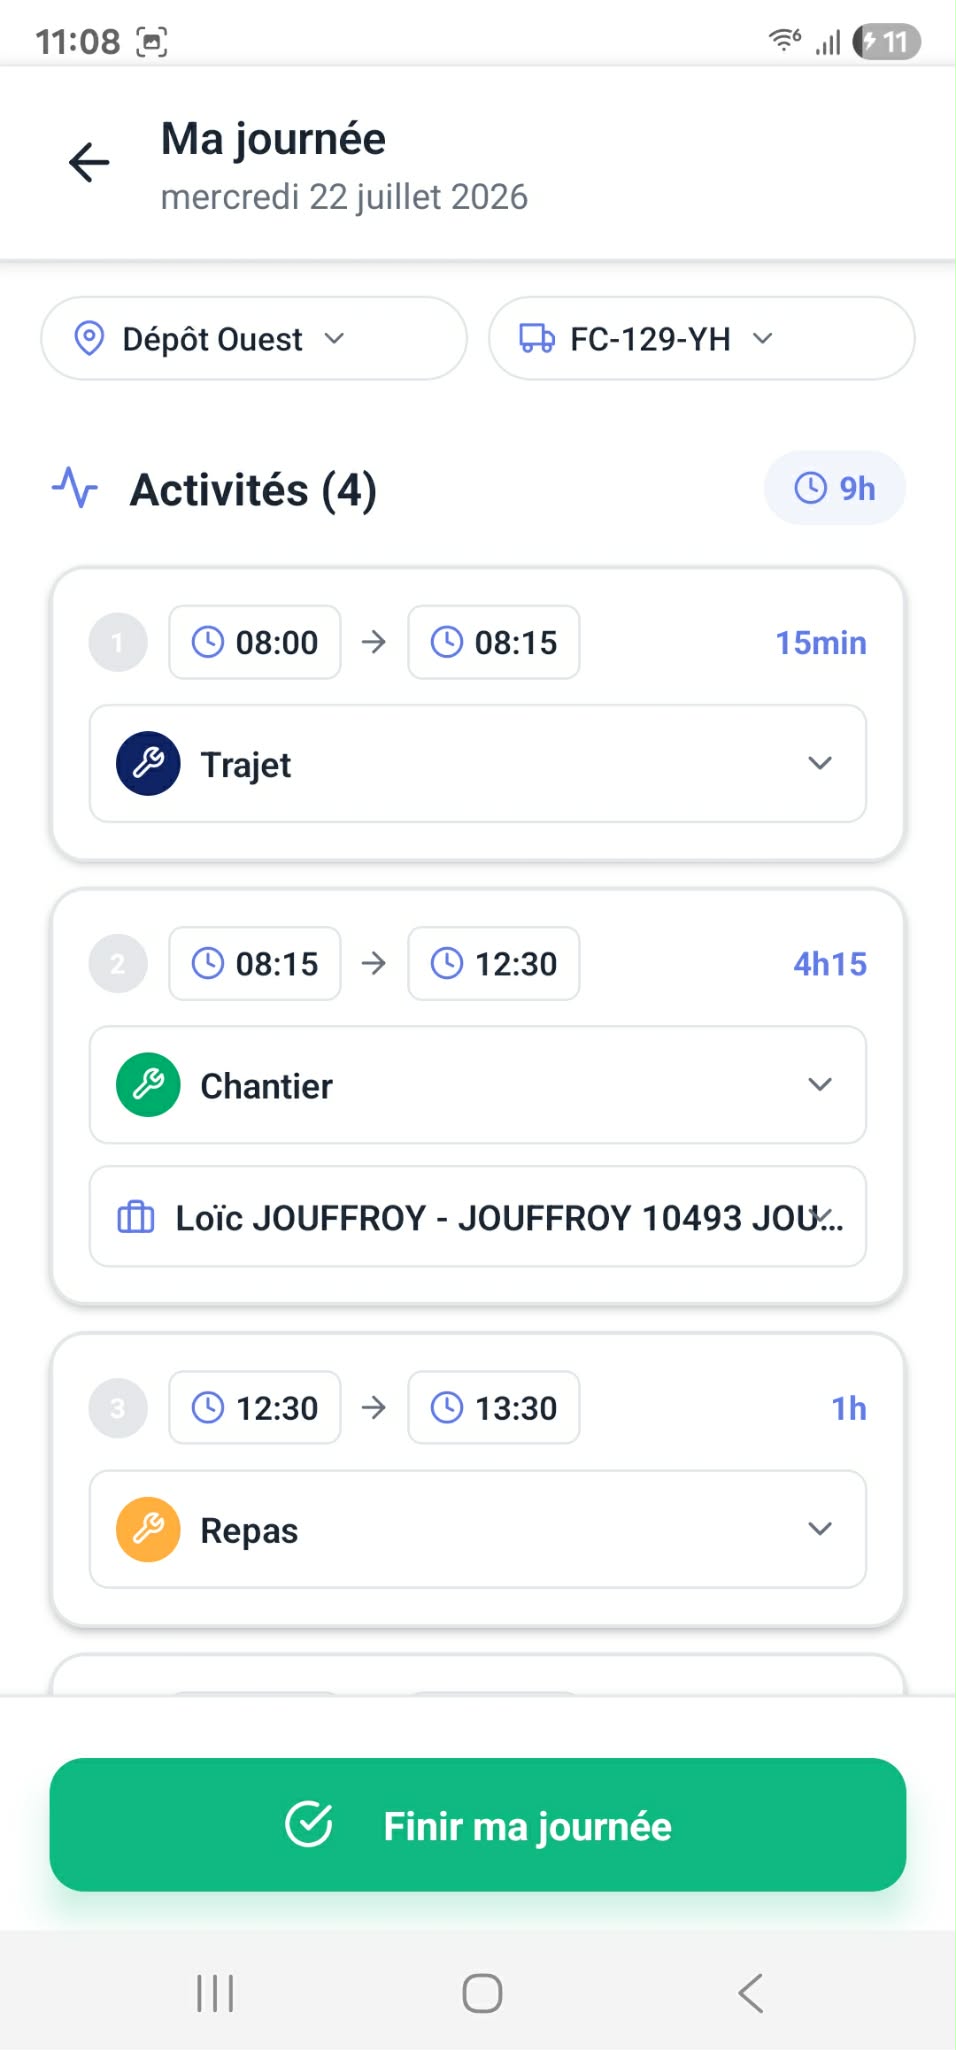Tap the location pin icon in Dépôt Ouest
This screenshot has width=956, height=2050.
[x=89, y=339]
